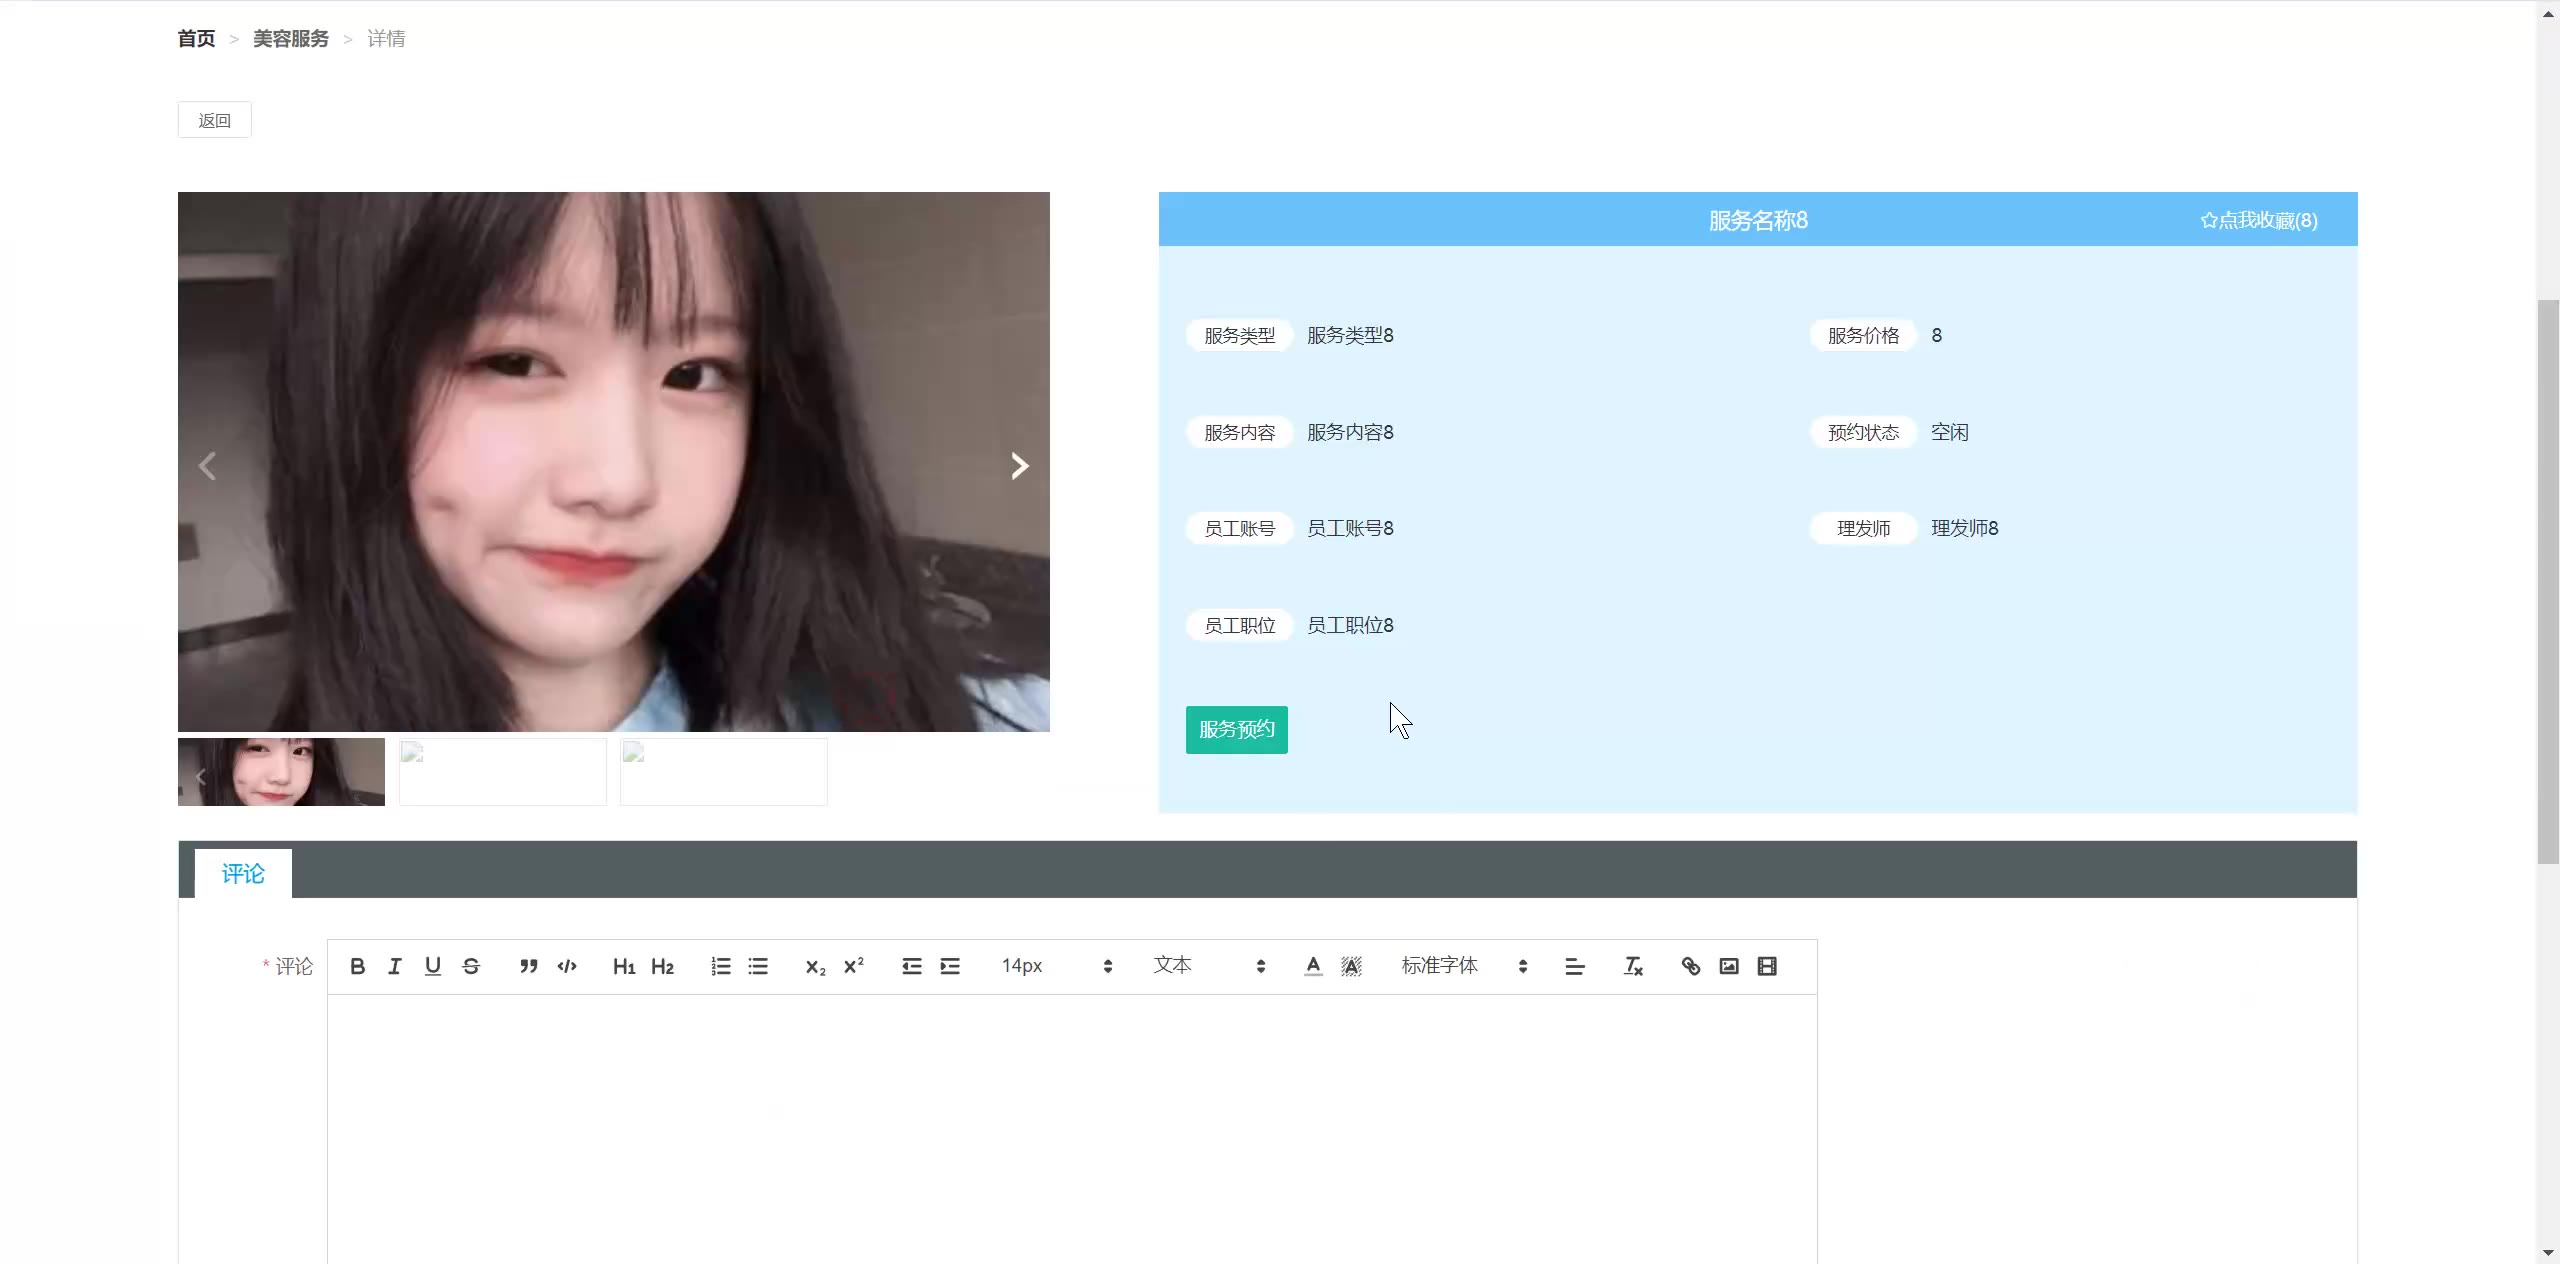Apply strikethrough formatting
Screen dimensions: 2560x1264
(x=471, y=966)
